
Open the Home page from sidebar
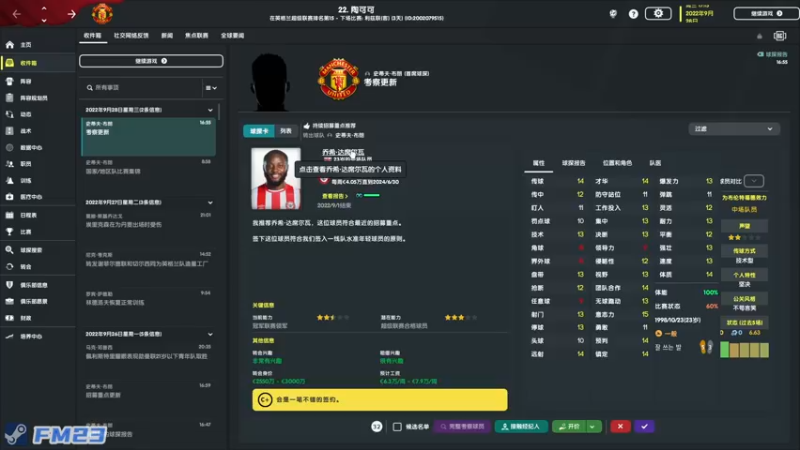(26, 45)
